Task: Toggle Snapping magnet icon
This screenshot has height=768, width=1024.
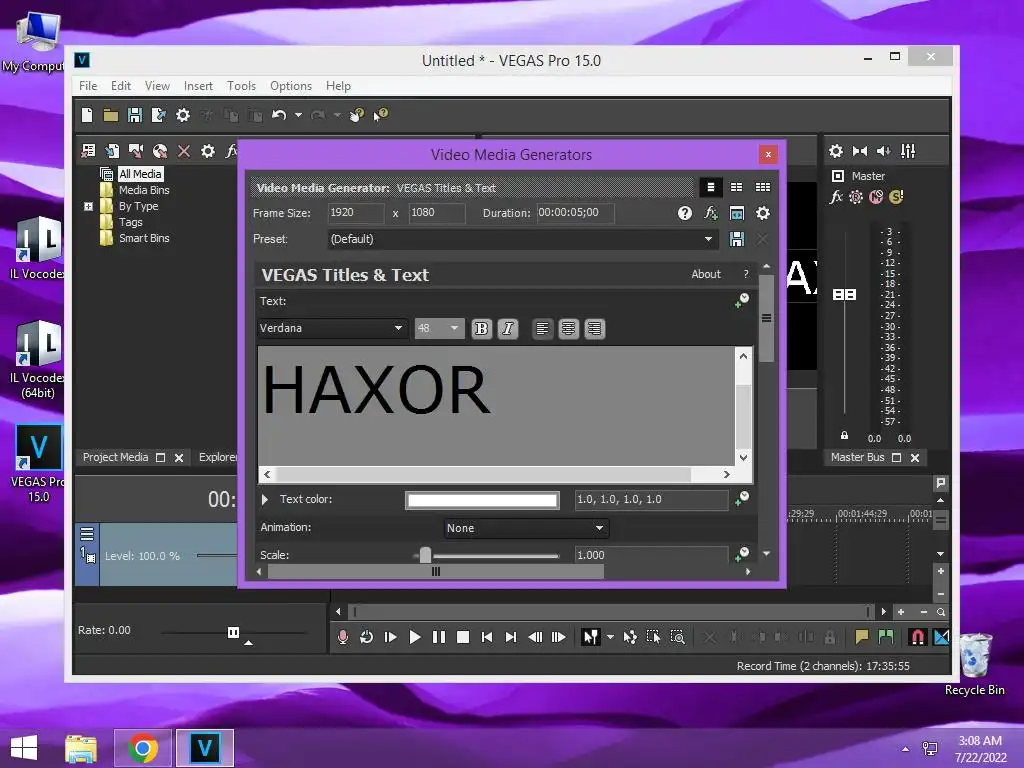Action: 917,637
